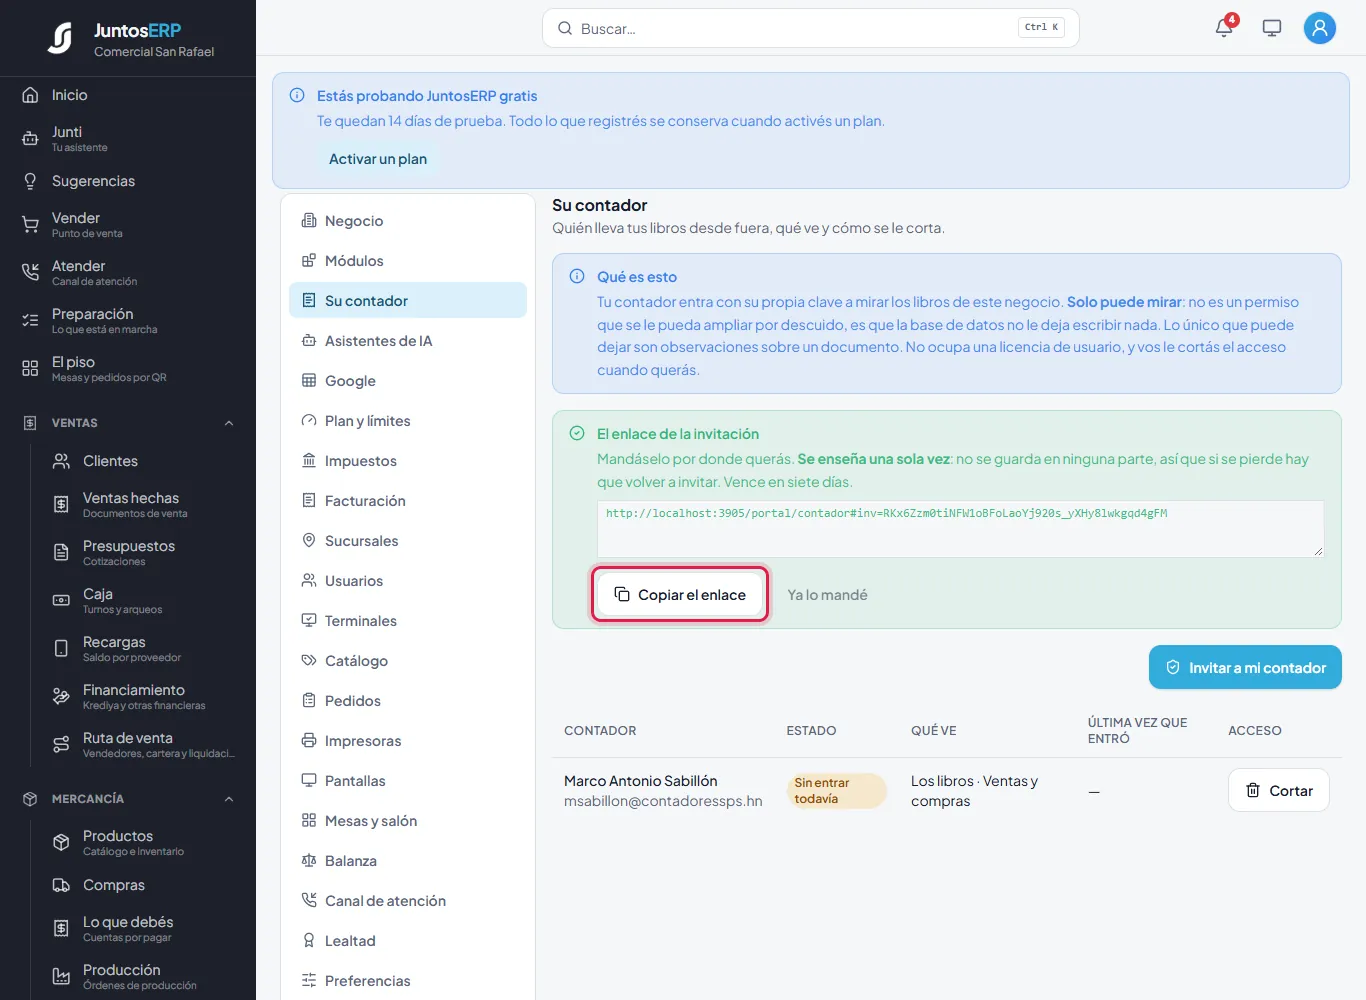
Task: Click msabillon@contadoressps.hn email text
Action: (663, 801)
